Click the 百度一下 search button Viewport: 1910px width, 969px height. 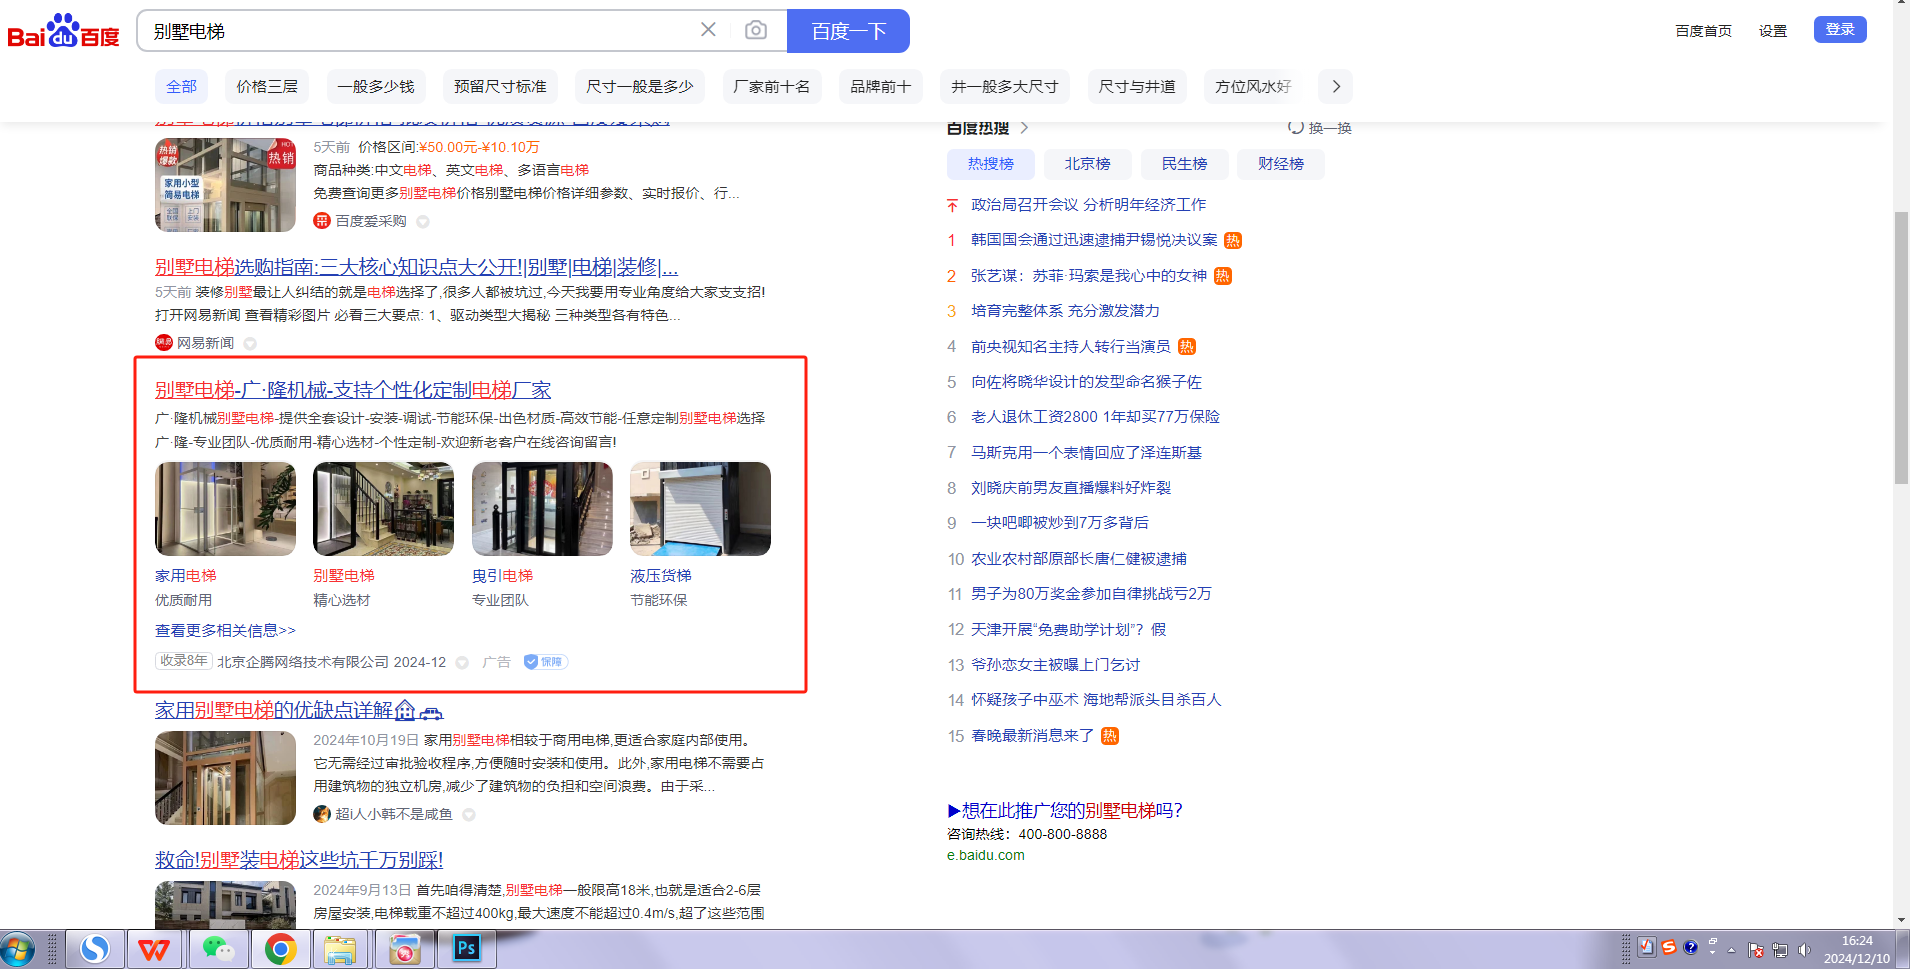(x=848, y=31)
